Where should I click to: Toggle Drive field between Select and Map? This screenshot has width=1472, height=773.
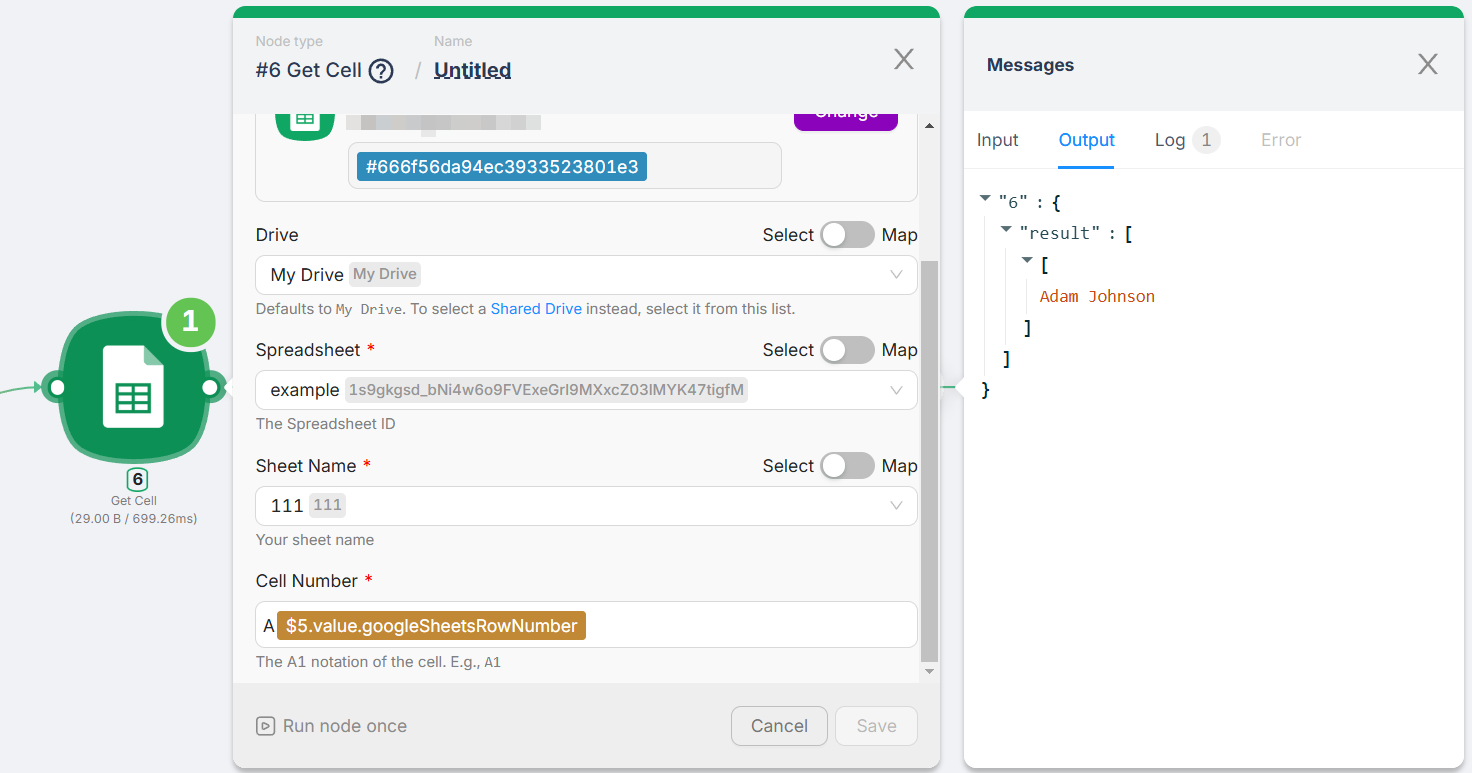pos(847,235)
